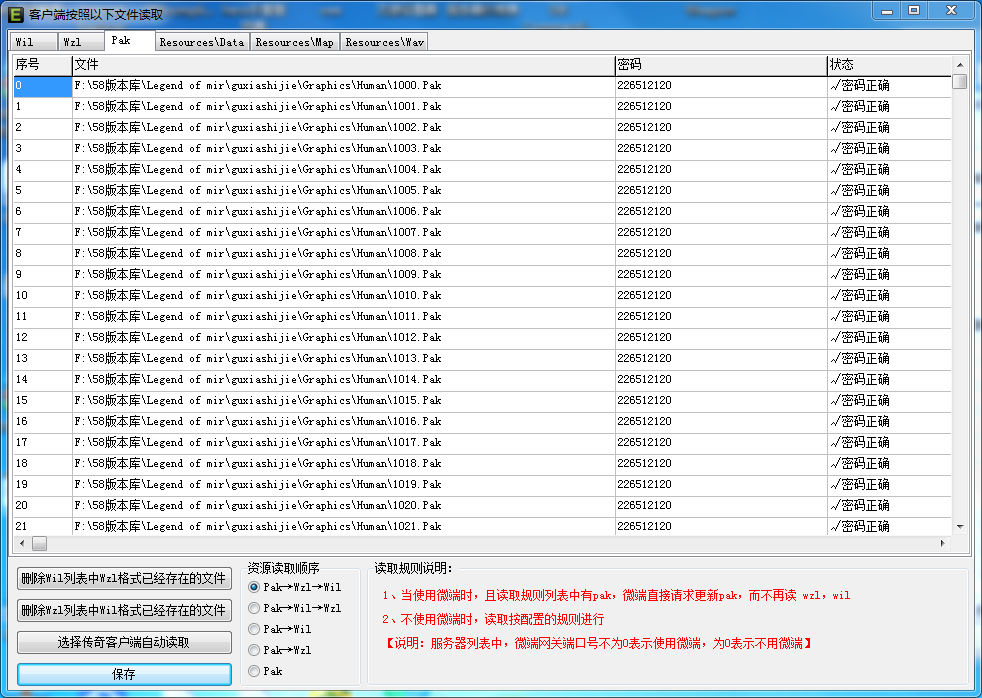This screenshot has width=982, height=698.
Task: Click the 密码 column header
Action: pos(720,64)
